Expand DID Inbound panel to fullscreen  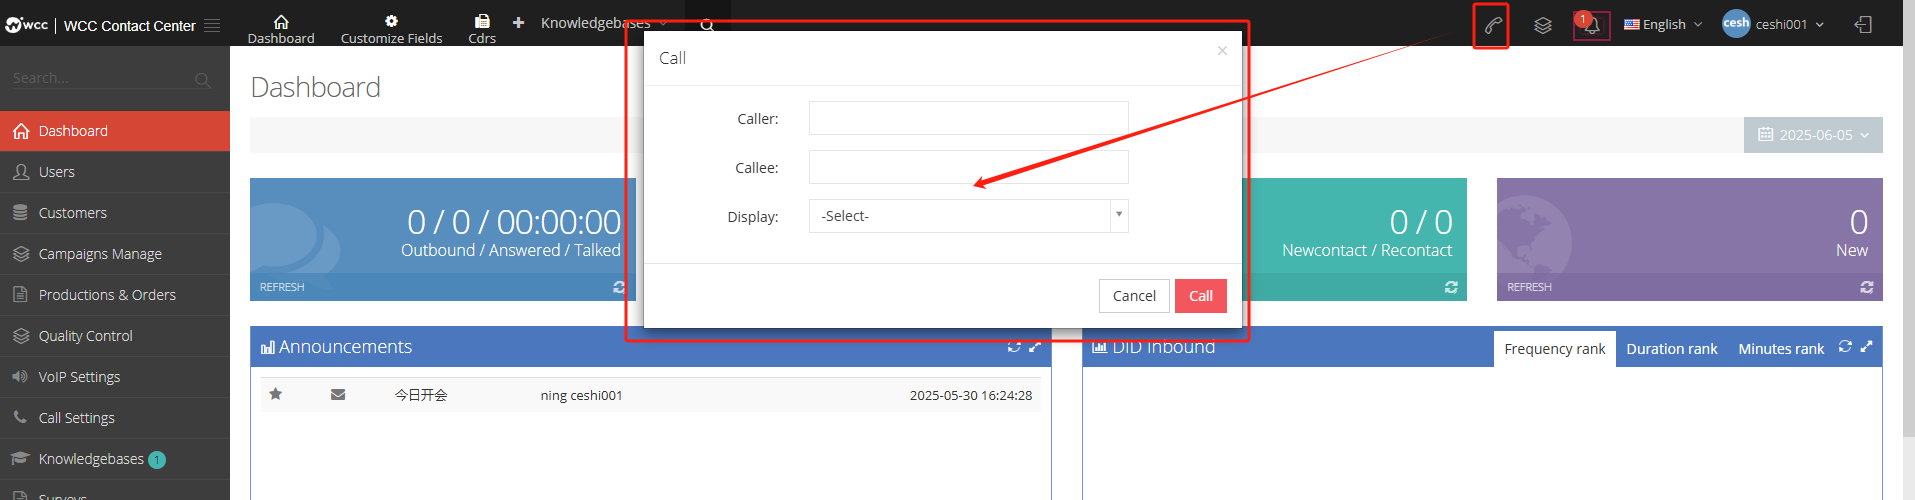coord(1866,347)
